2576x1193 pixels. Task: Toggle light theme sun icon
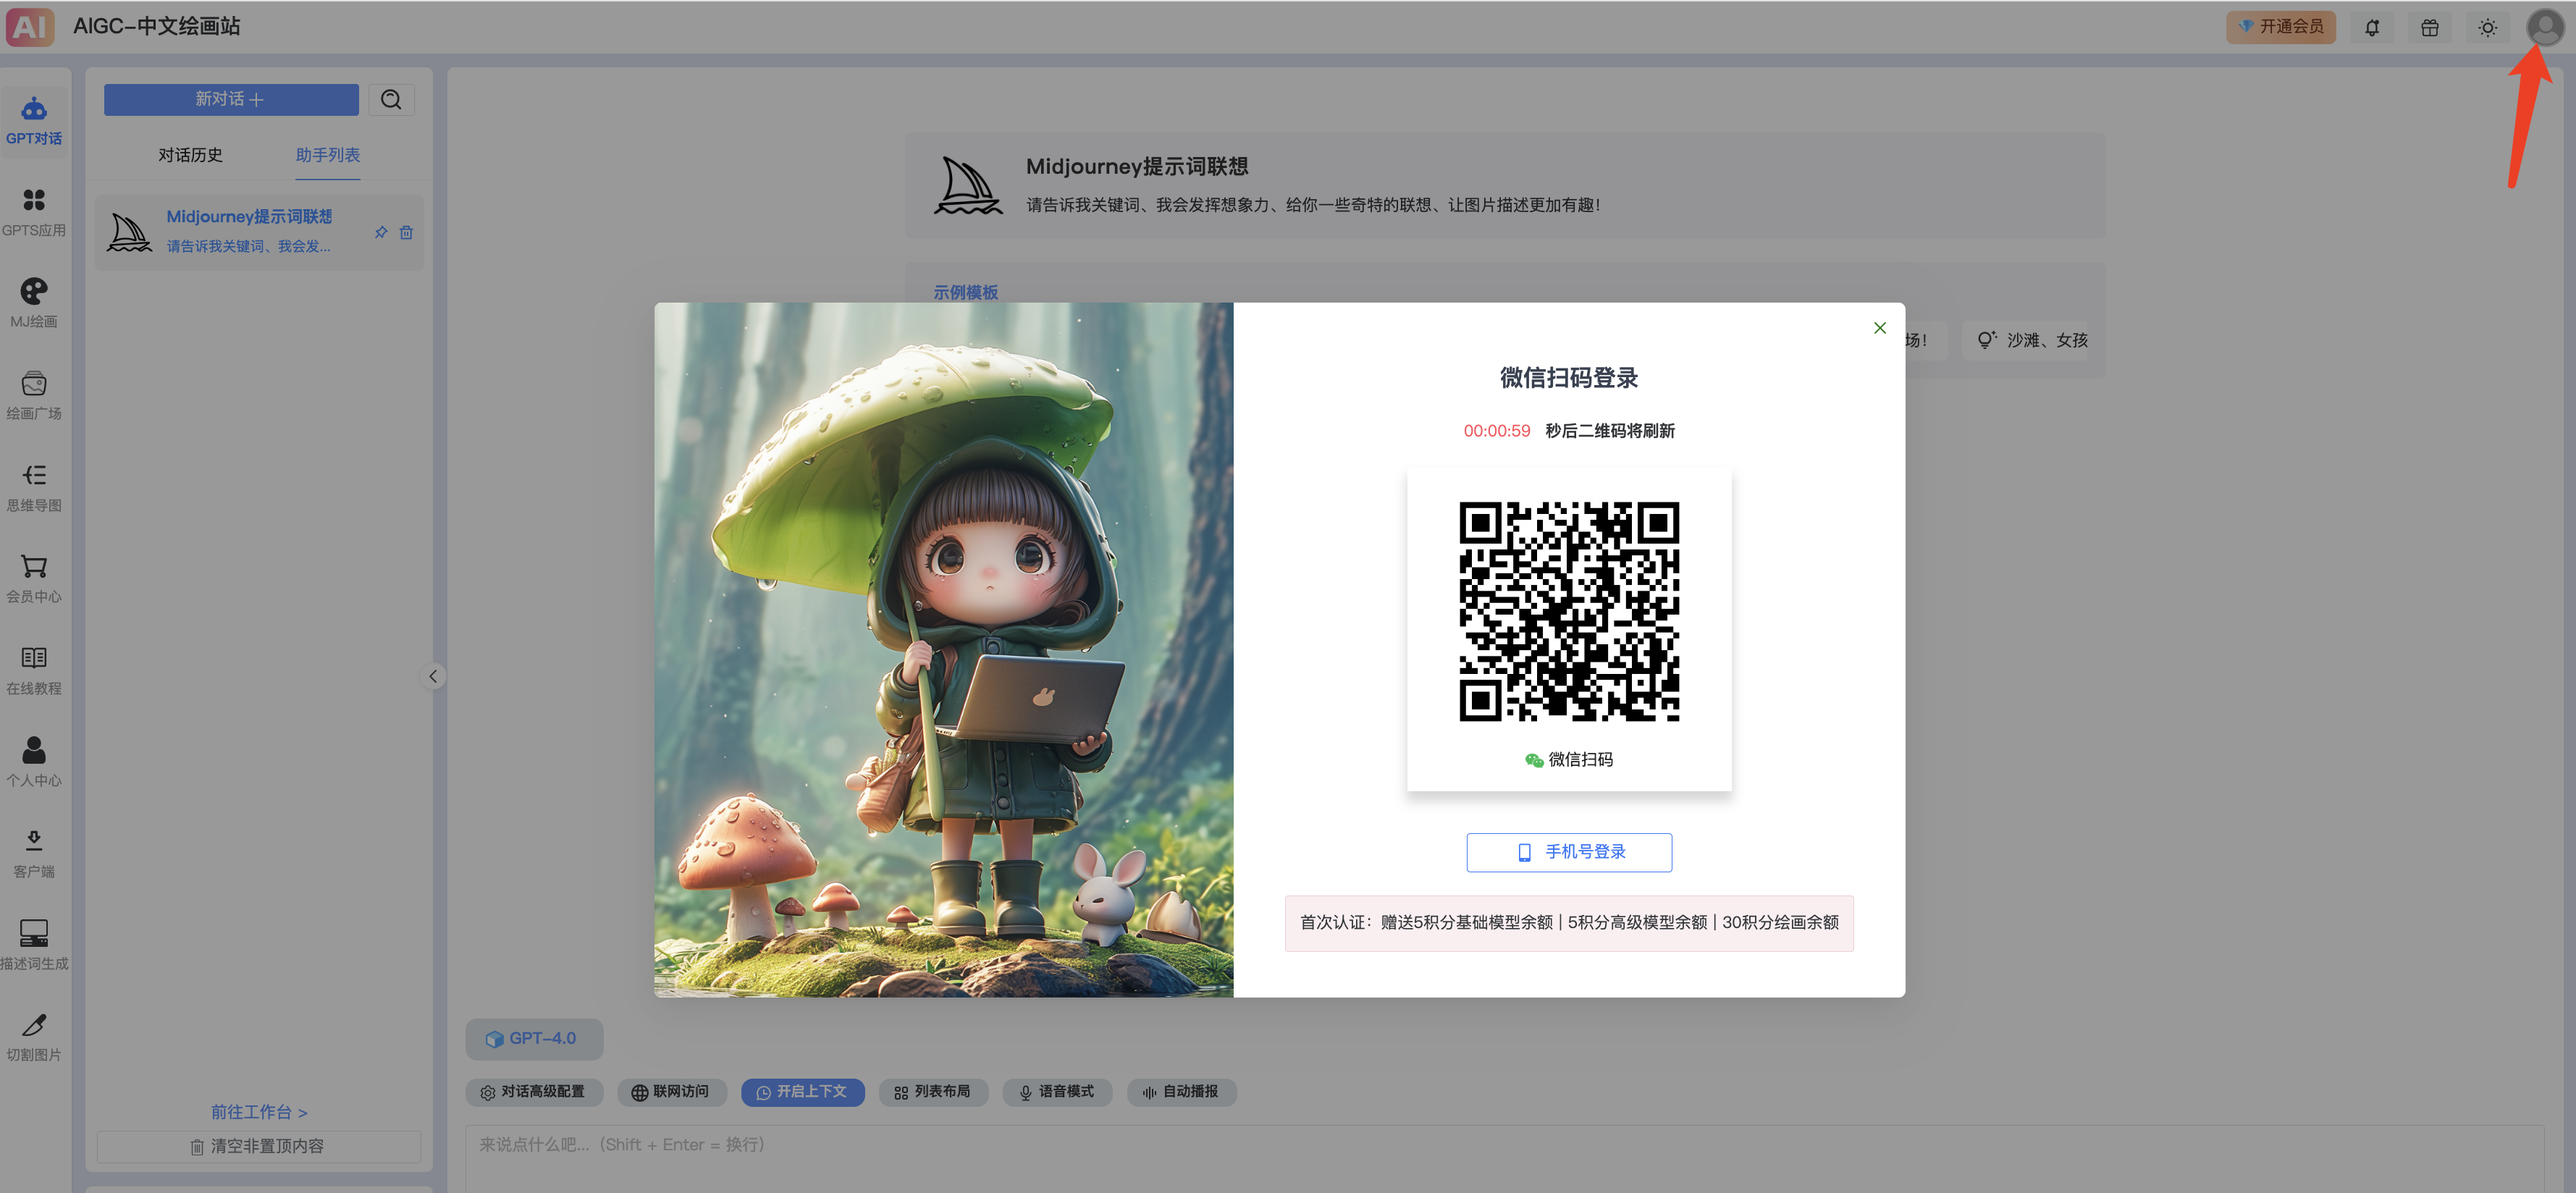2487,28
